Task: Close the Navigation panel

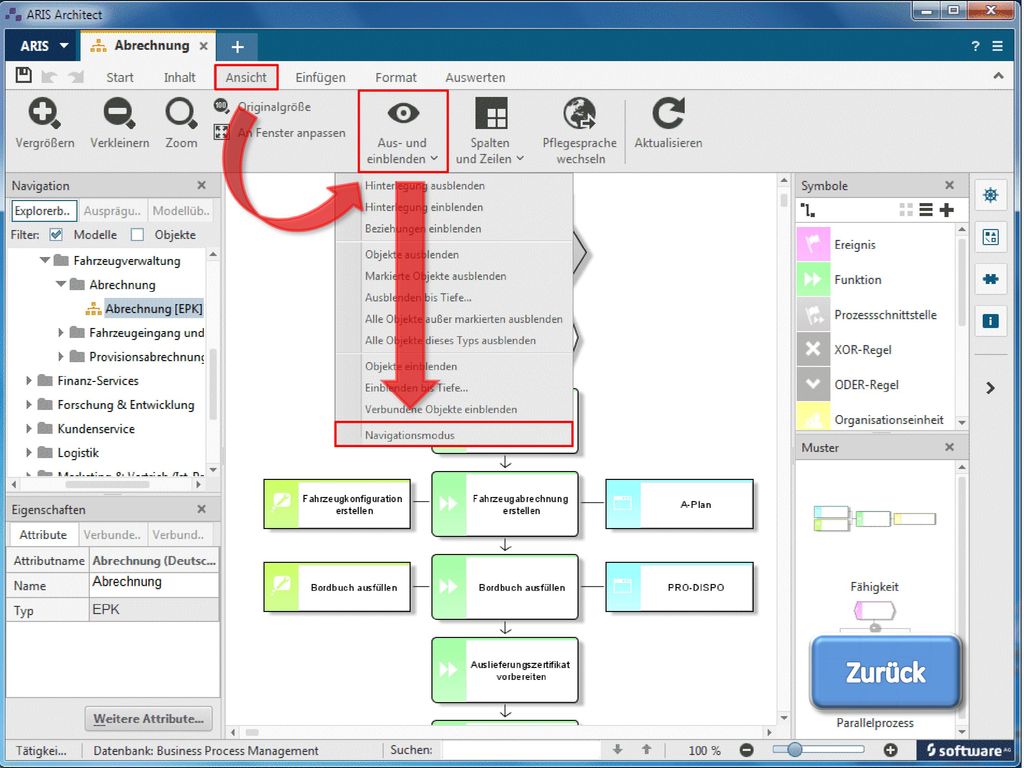Action: [x=201, y=185]
